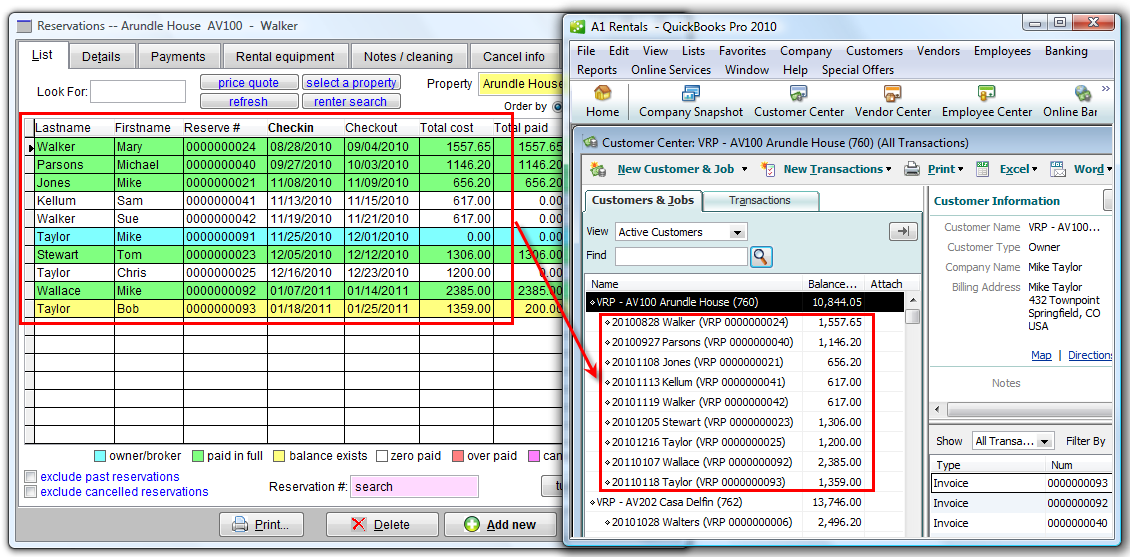Image resolution: width=1130 pixels, height=557 pixels.
Task: Open New Customer & Job dropdown arrow
Action: (x=744, y=169)
